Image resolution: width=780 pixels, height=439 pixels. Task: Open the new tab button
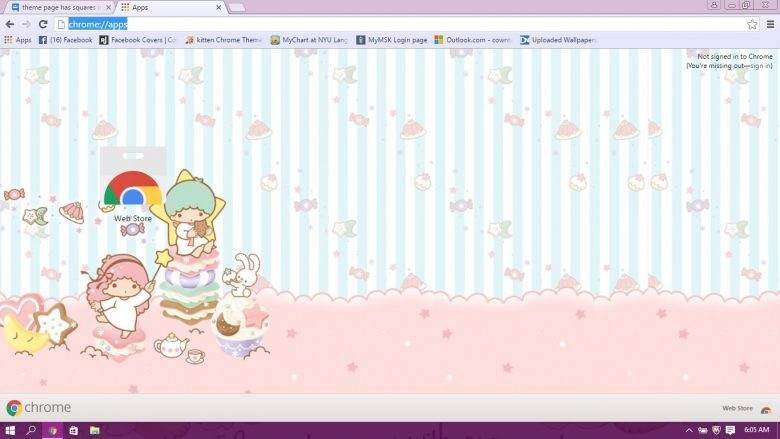236,8
